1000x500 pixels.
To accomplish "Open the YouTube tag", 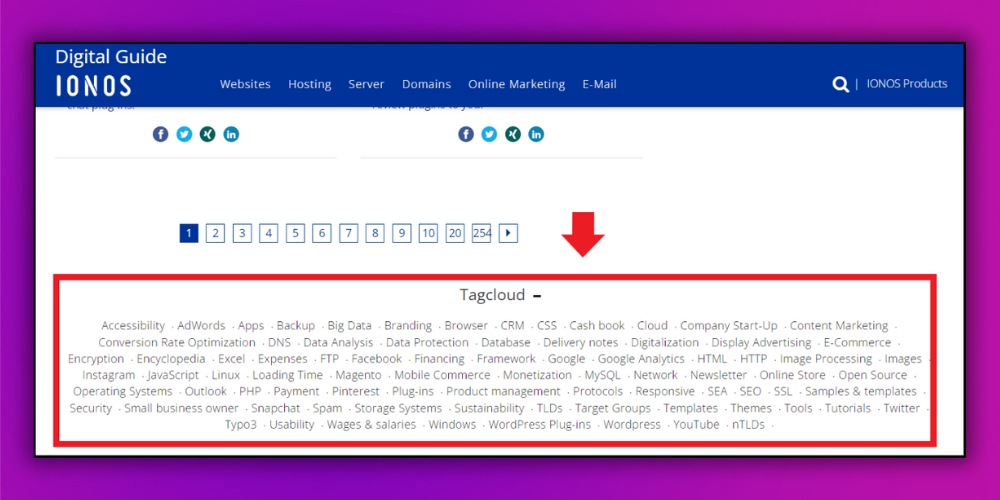I will click(696, 425).
